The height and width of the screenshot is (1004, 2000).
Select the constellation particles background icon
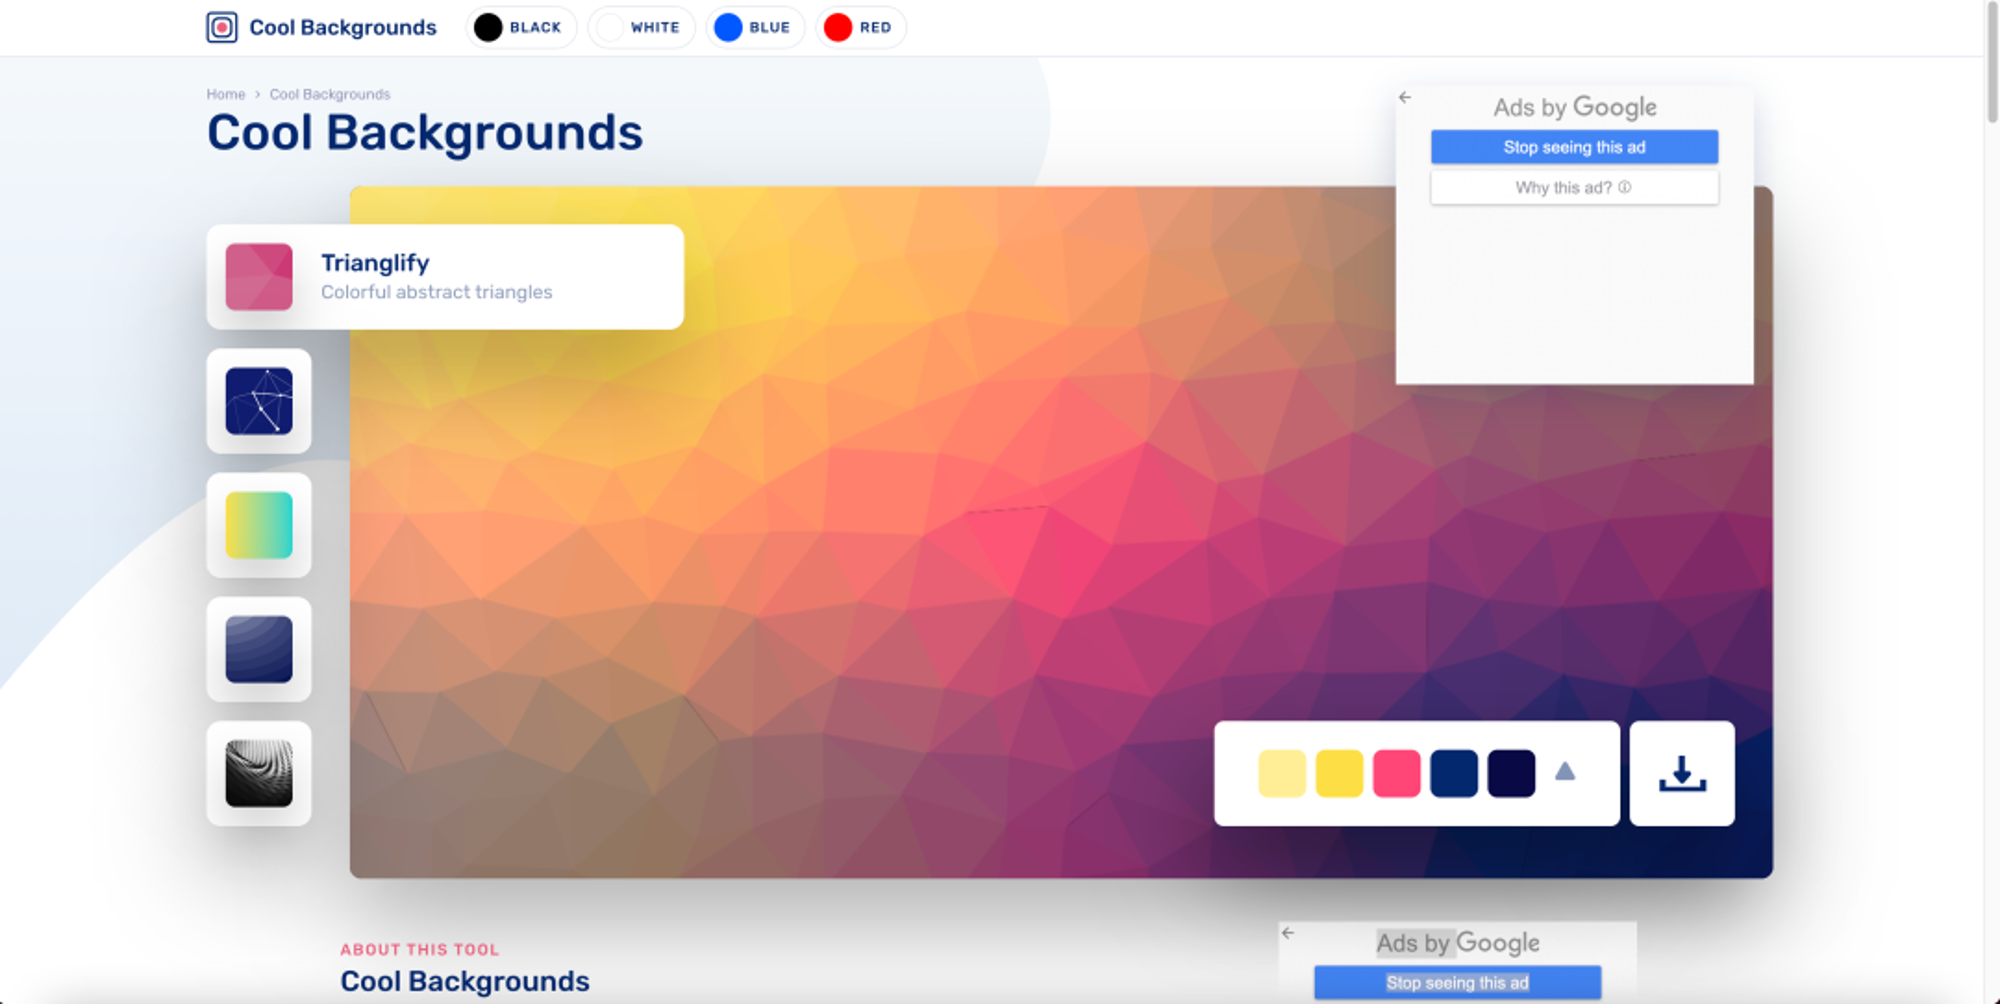click(x=259, y=401)
